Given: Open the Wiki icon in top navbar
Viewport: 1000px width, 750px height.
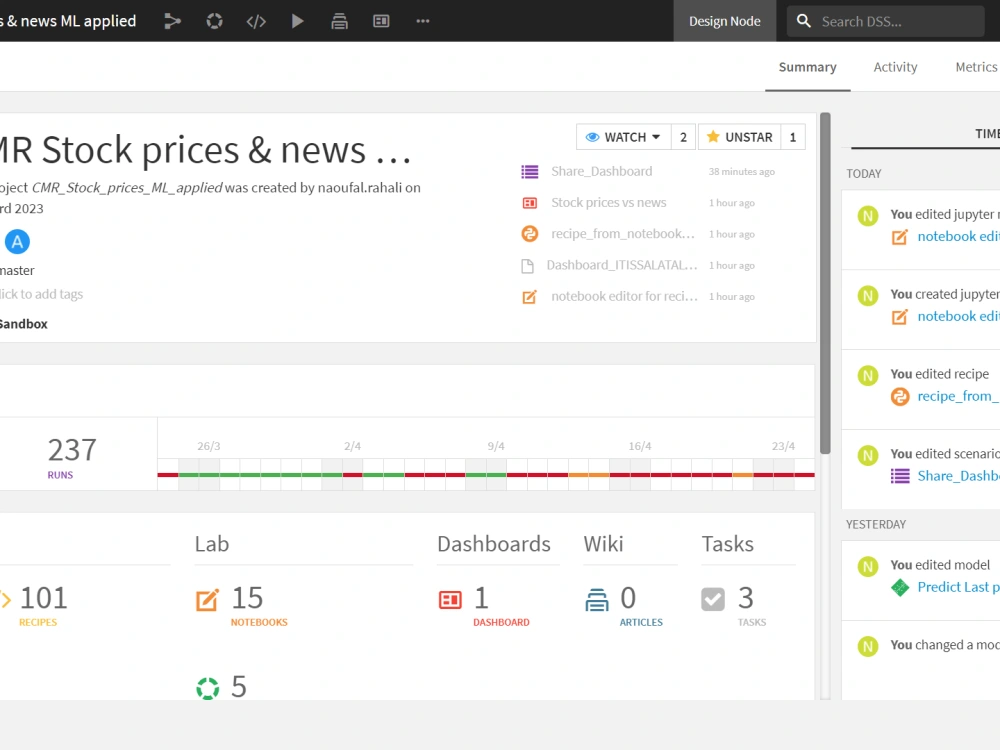Looking at the screenshot, I should 339,21.
